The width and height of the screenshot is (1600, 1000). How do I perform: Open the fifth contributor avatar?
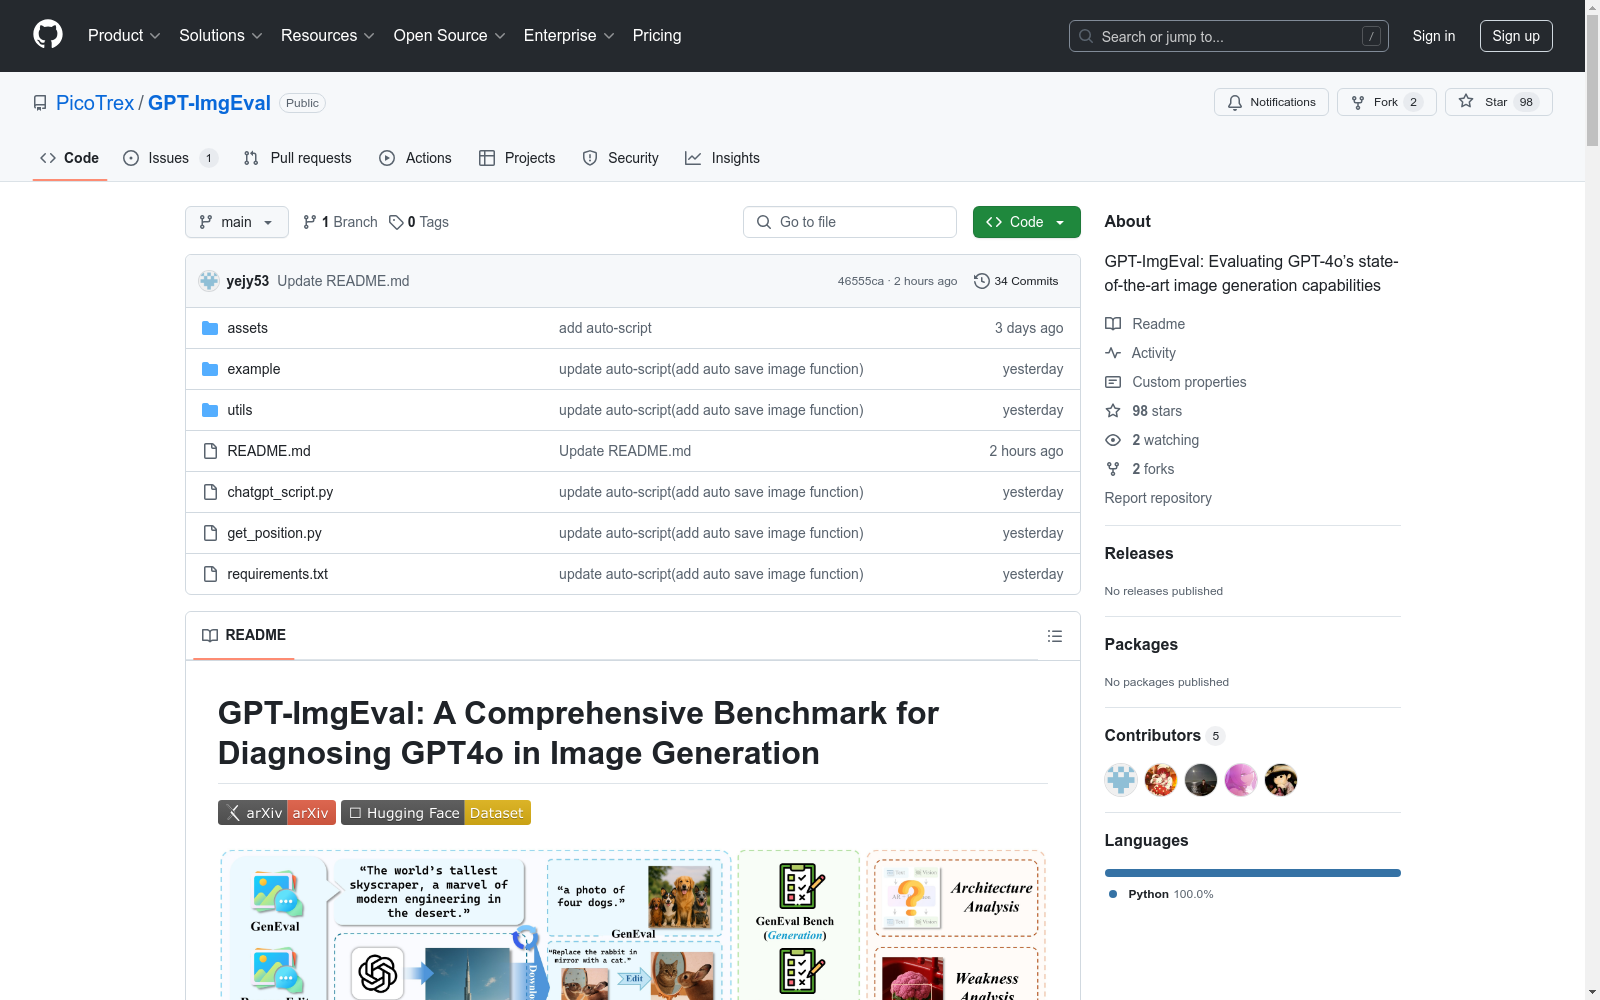click(1281, 780)
